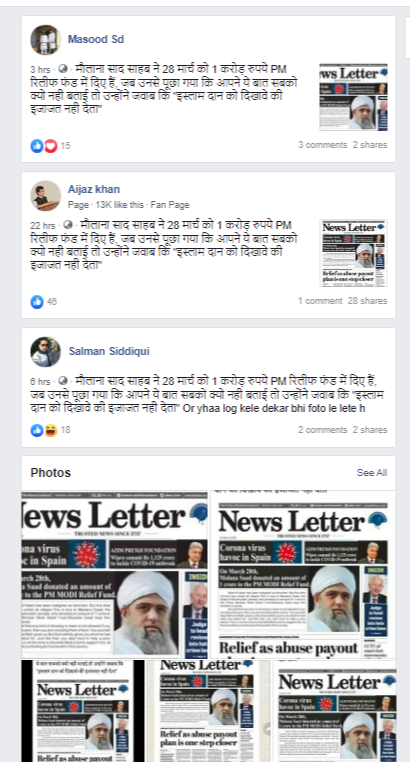Open the Masood Sd profile name link
Viewport: 410px width, 762px height.
[96, 39]
